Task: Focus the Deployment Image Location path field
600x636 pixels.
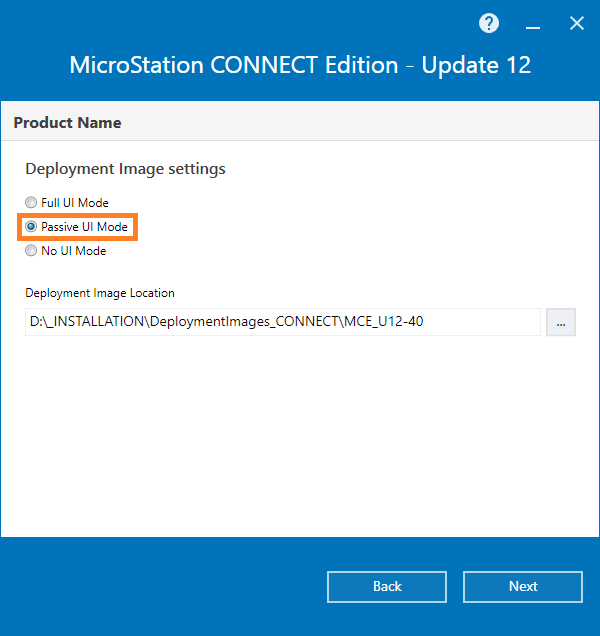Action: click(283, 322)
